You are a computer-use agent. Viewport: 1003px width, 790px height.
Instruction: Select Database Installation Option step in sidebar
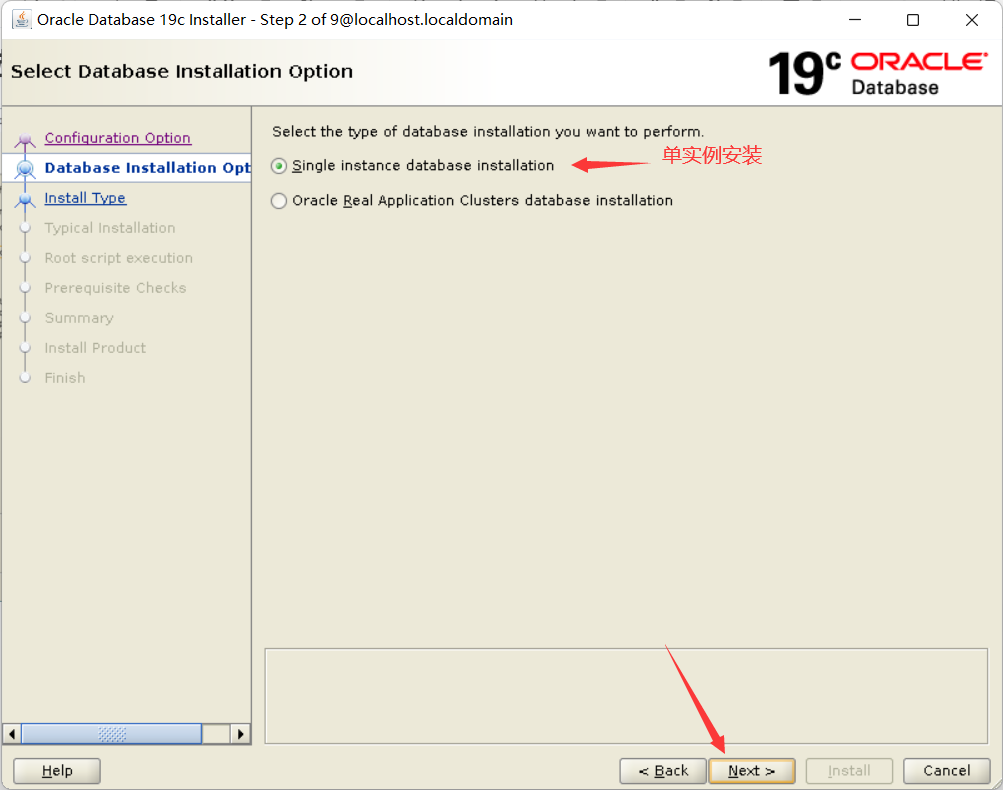147,168
